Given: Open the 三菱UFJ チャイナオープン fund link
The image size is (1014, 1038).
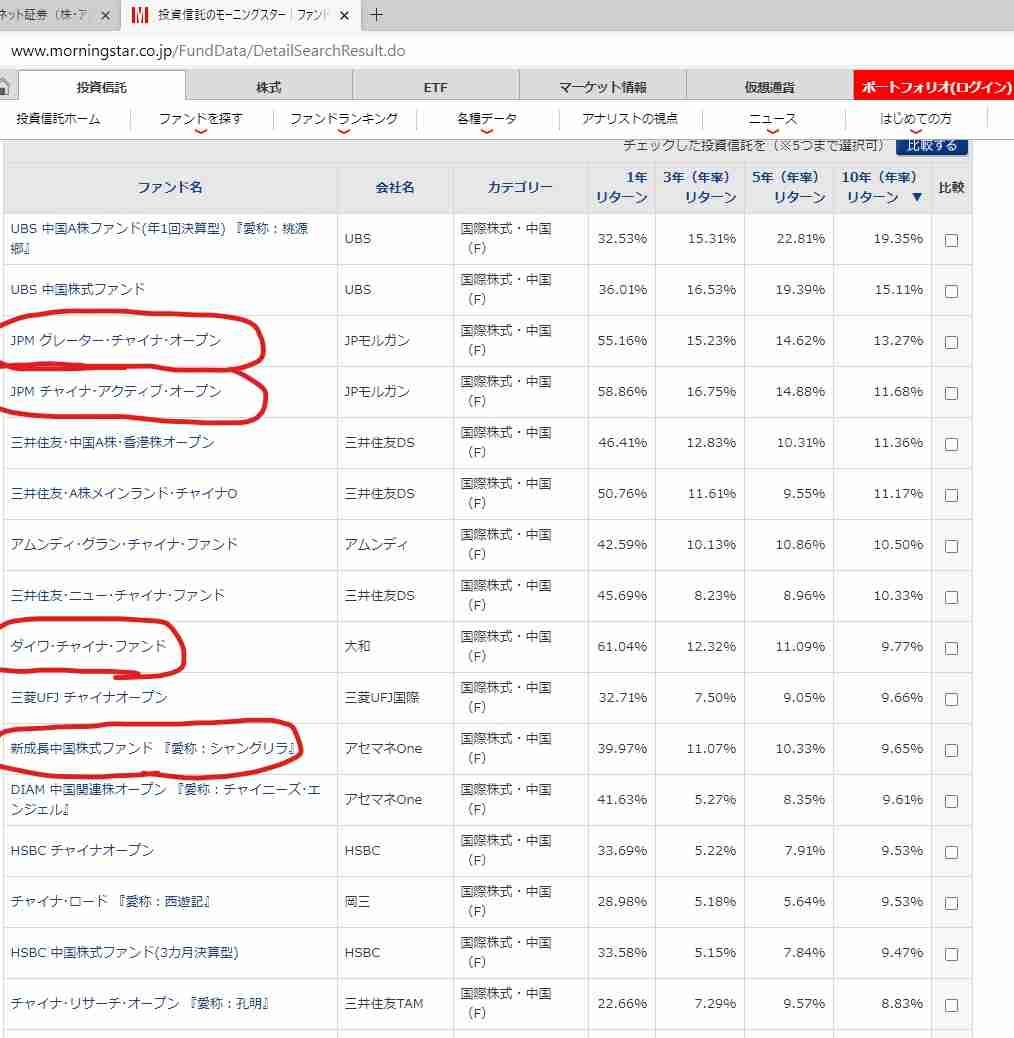Looking at the screenshot, I should click(89, 697).
